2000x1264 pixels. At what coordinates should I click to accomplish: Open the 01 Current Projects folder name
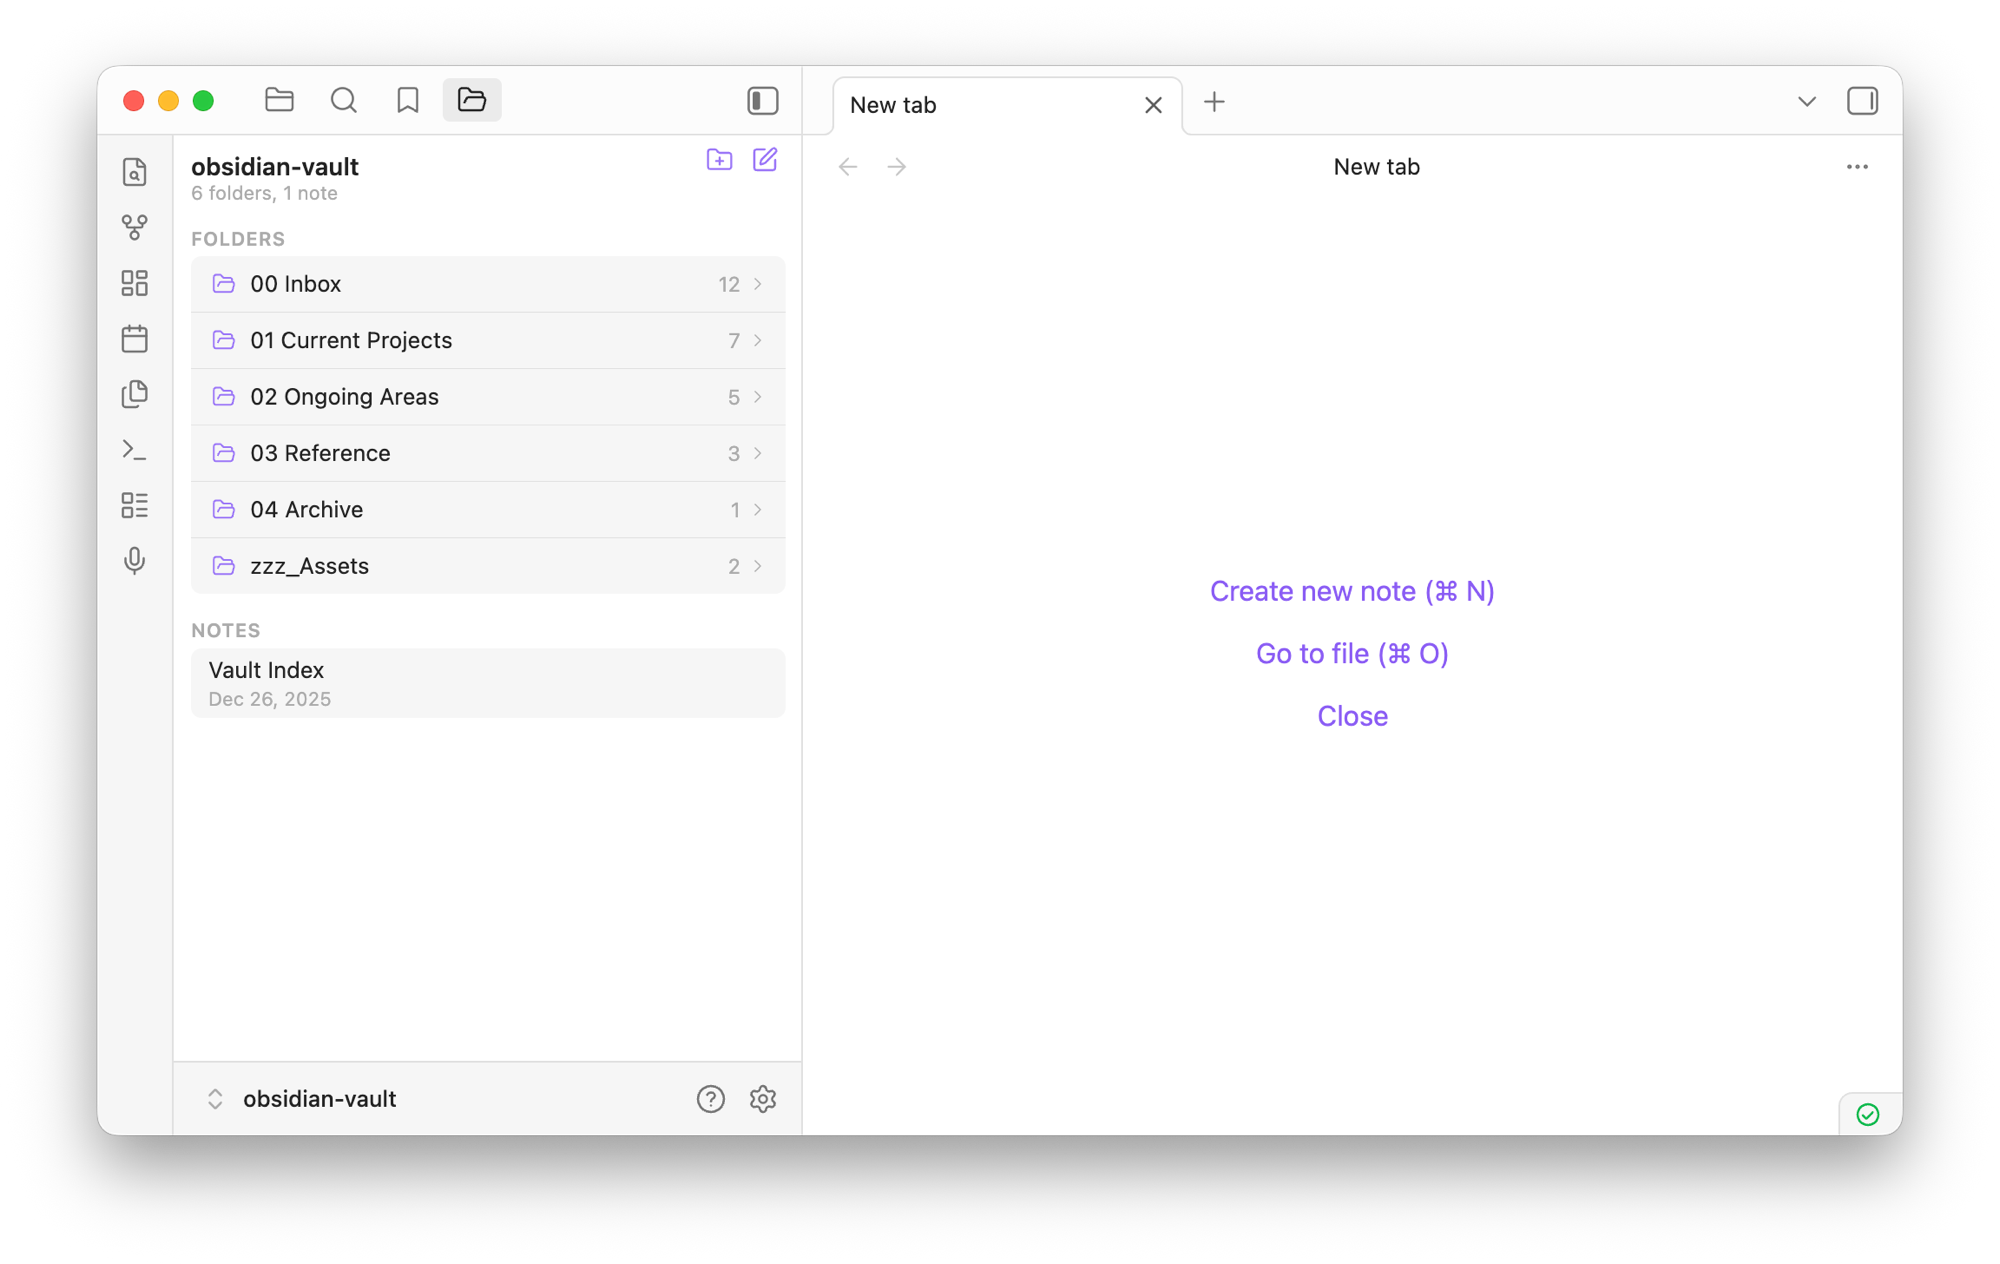351,341
